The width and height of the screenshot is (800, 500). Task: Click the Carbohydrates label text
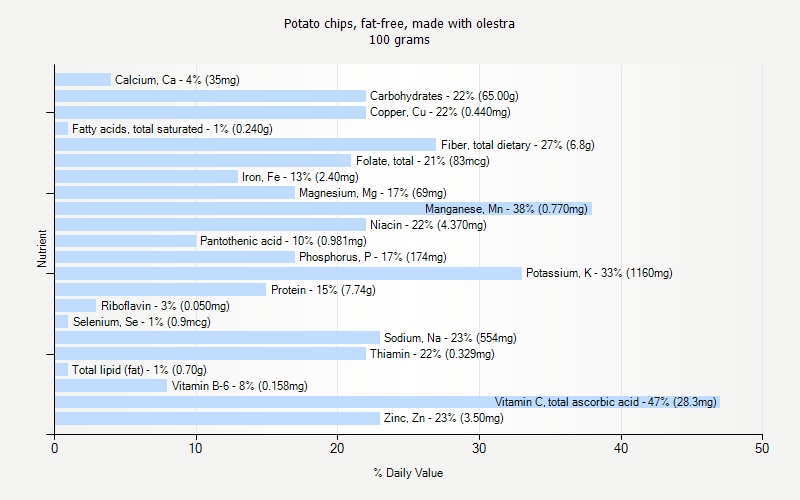(x=444, y=96)
